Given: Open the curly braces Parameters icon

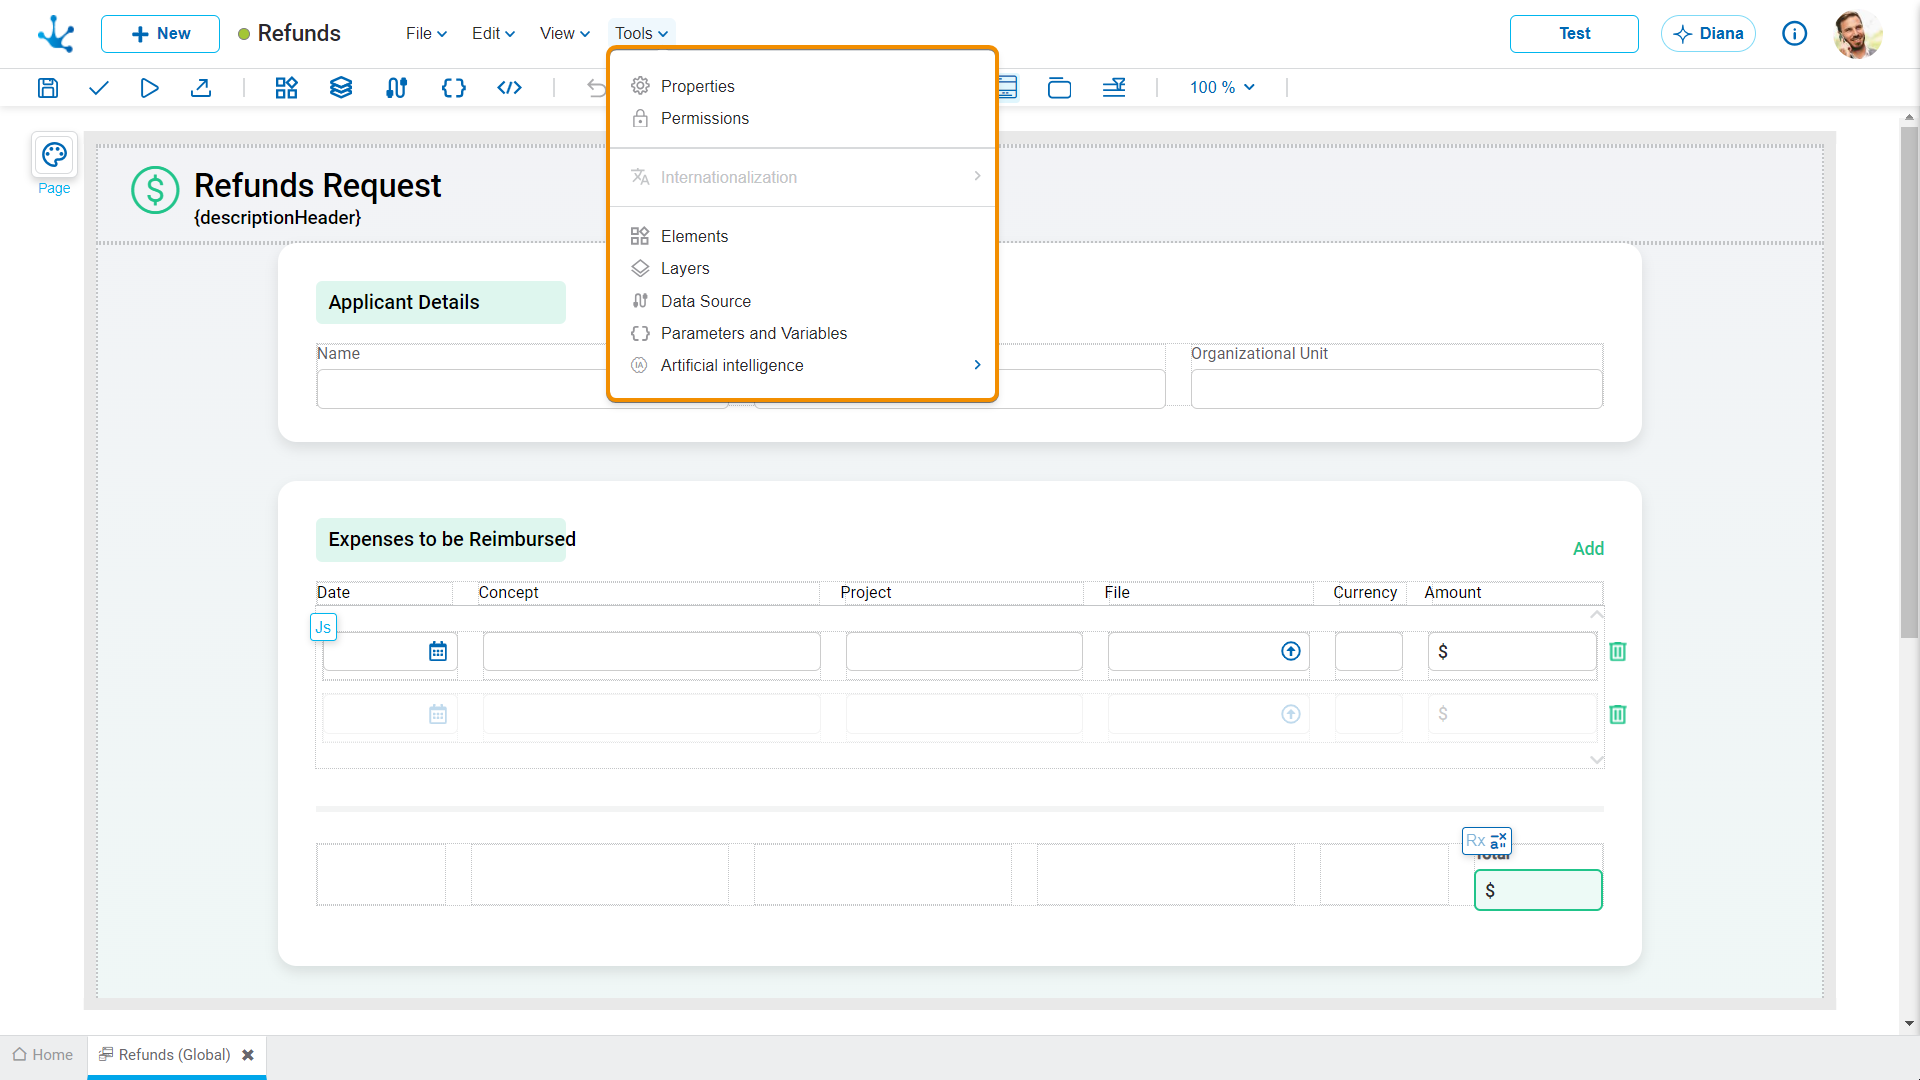Looking at the screenshot, I should (454, 88).
